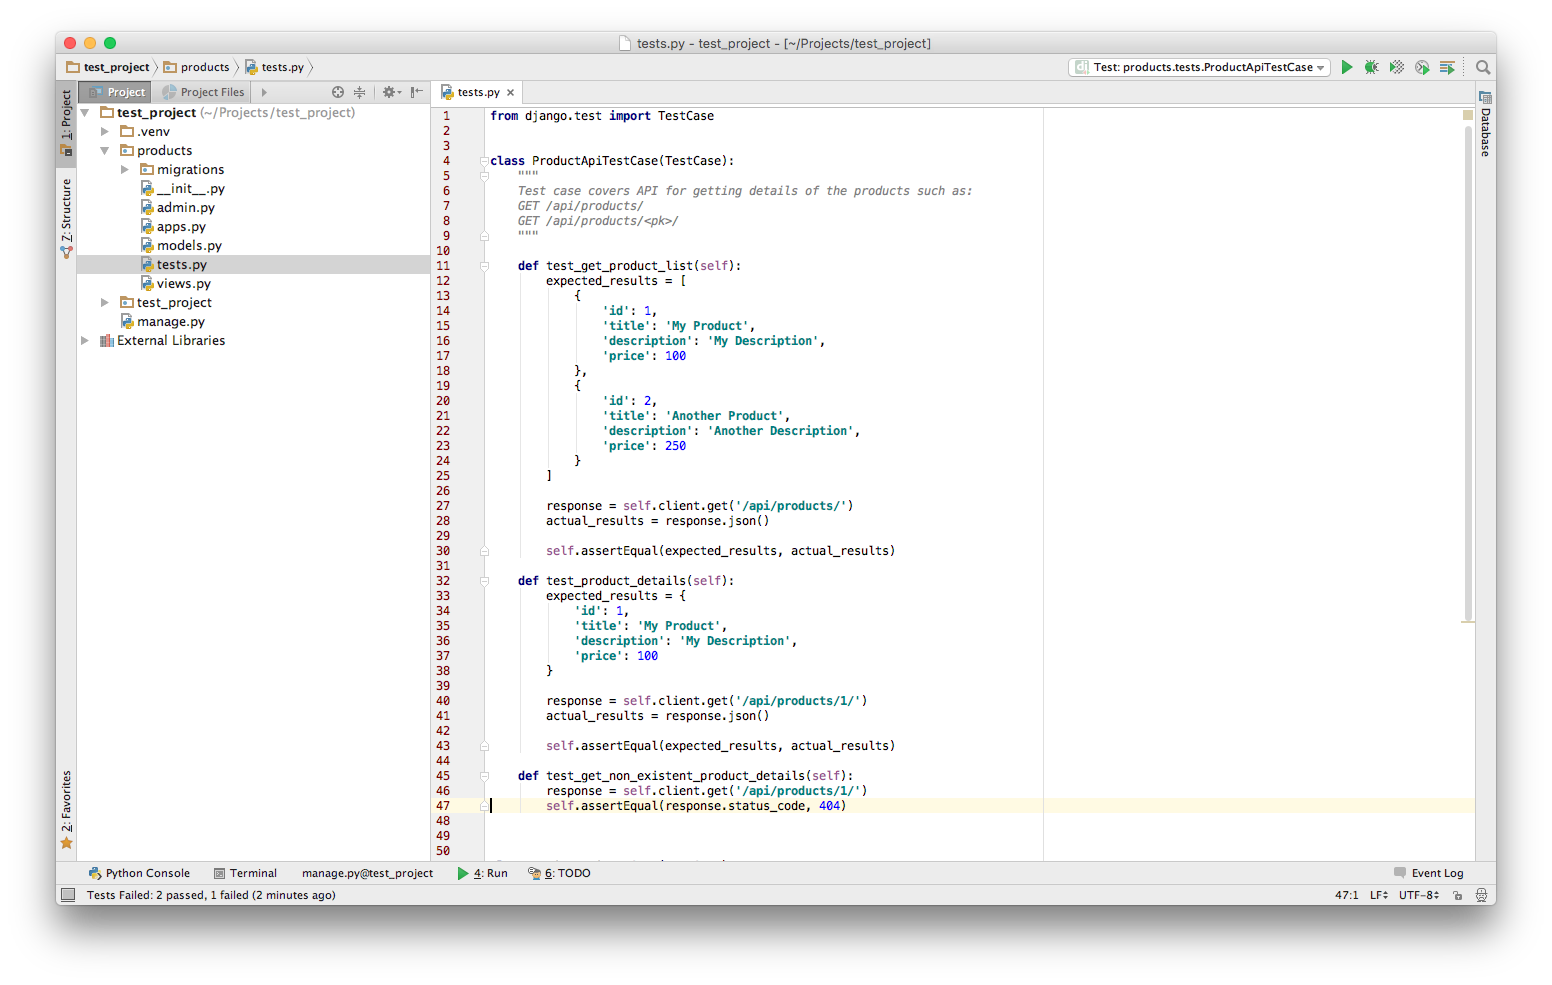Run the ProductApiTestCase test configuration

[1347, 67]
